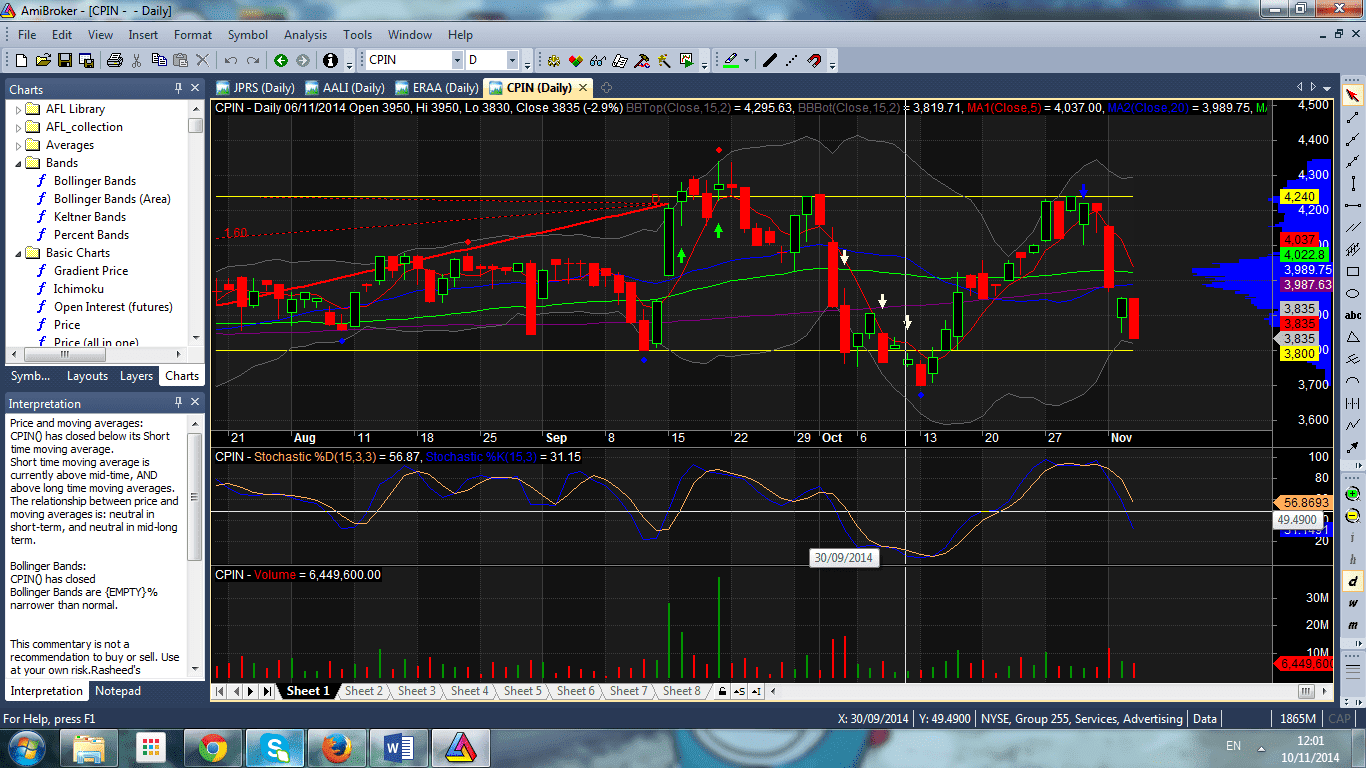Select the trend line drawing tool
Image resolution: width=1366 pixels, height=768 pixels.
[x=1353, y=118]
